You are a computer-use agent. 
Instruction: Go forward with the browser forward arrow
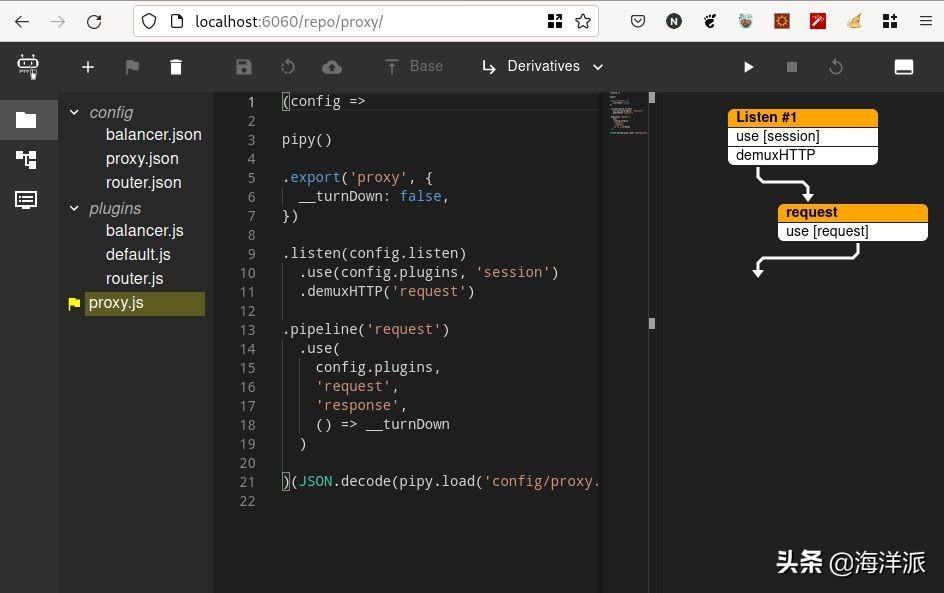pyautogui.click(x=58, y=22)
